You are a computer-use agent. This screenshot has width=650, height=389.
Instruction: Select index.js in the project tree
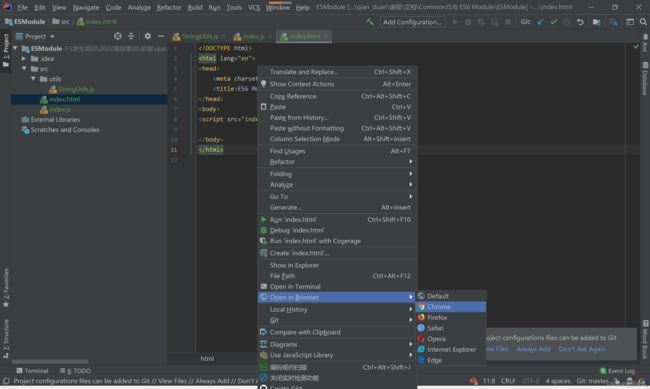click(60, 109)
